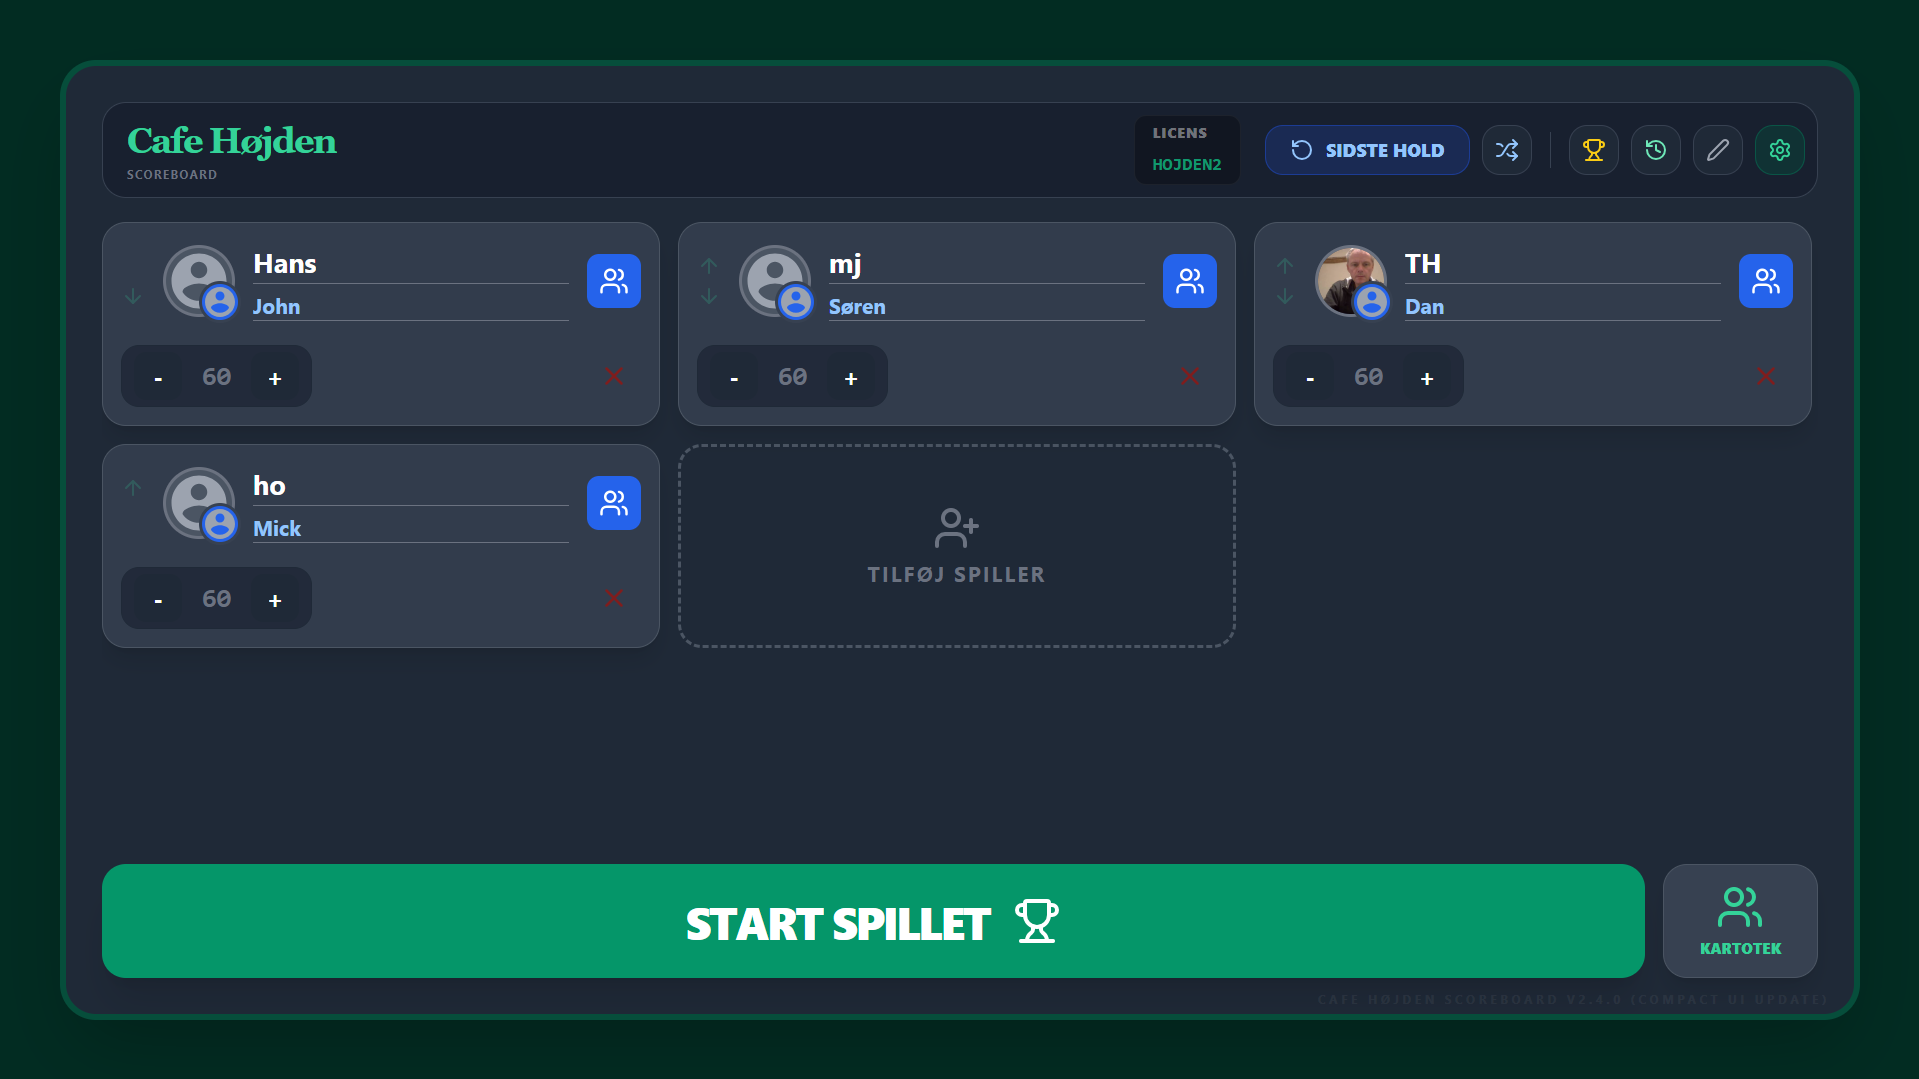1919x1079 pixels.
Task: Open the trophy leaderboard icon
Action: coord(1593,150)
